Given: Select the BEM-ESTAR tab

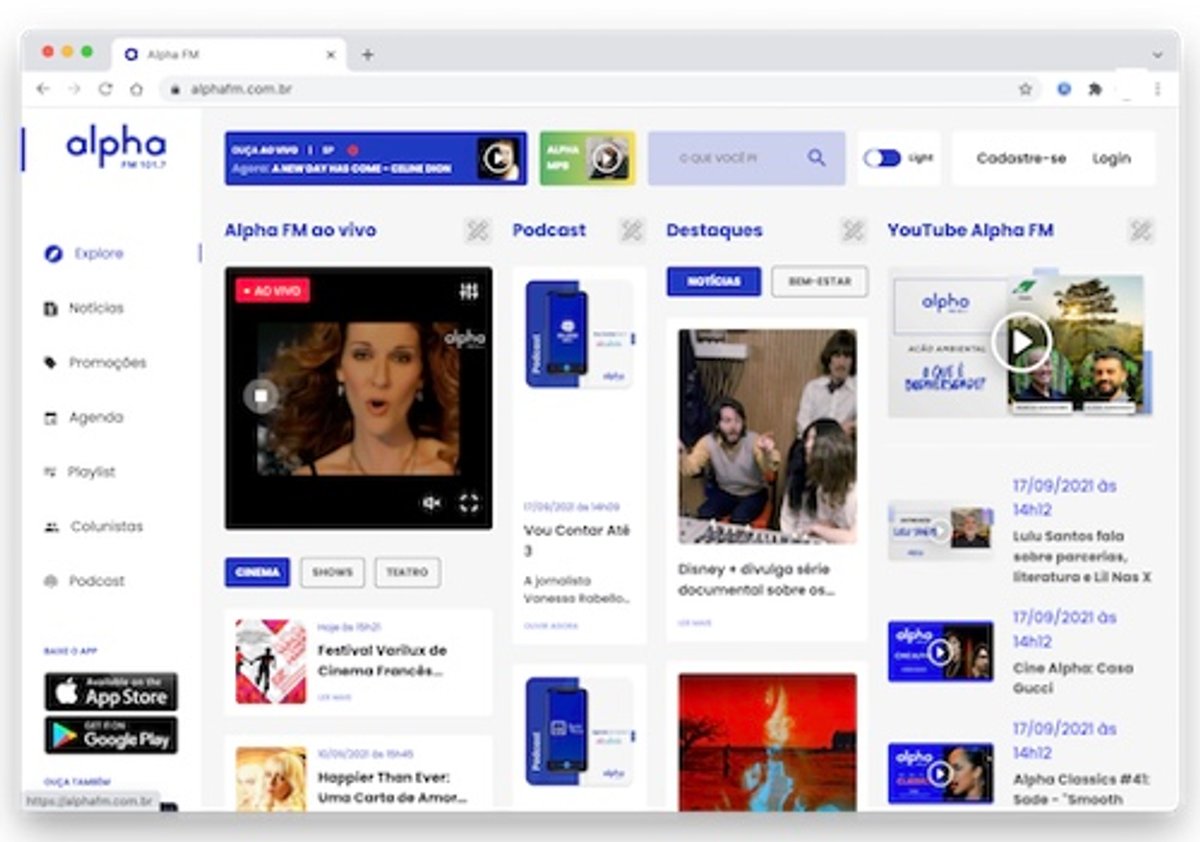Looking at the screenshot, I should pyautogui.click(x=819, y=282).
